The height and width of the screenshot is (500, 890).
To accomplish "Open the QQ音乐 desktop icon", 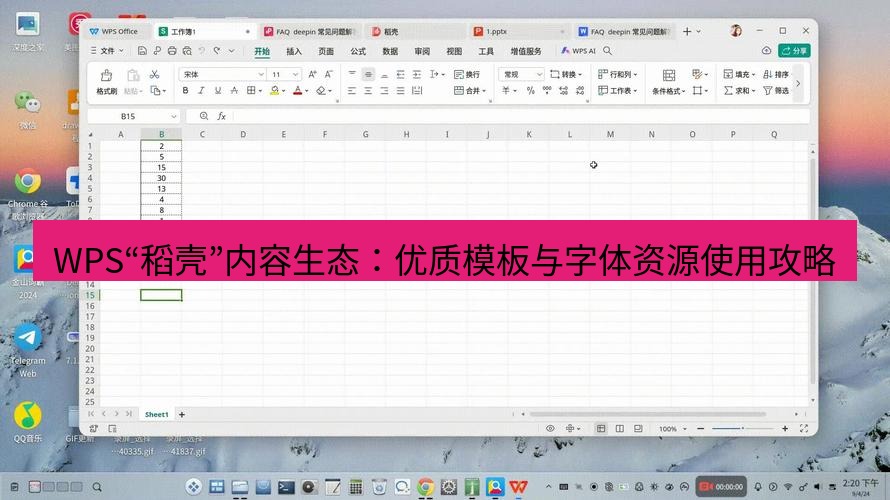I will [27, 415].
